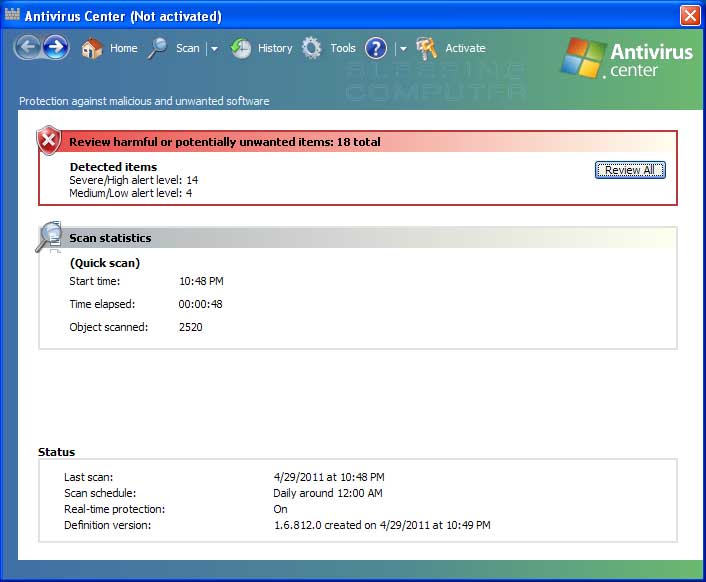
Task: Expand the help options dropdown arrow
Action: (403, 49)
